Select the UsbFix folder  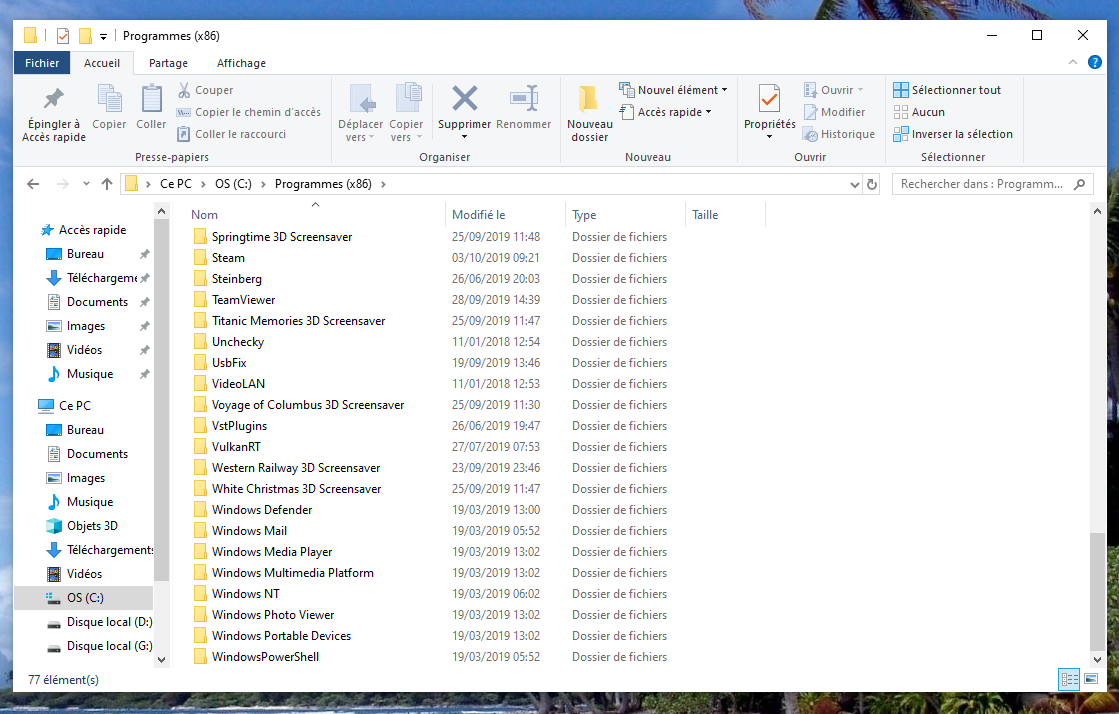pos(229,363)
